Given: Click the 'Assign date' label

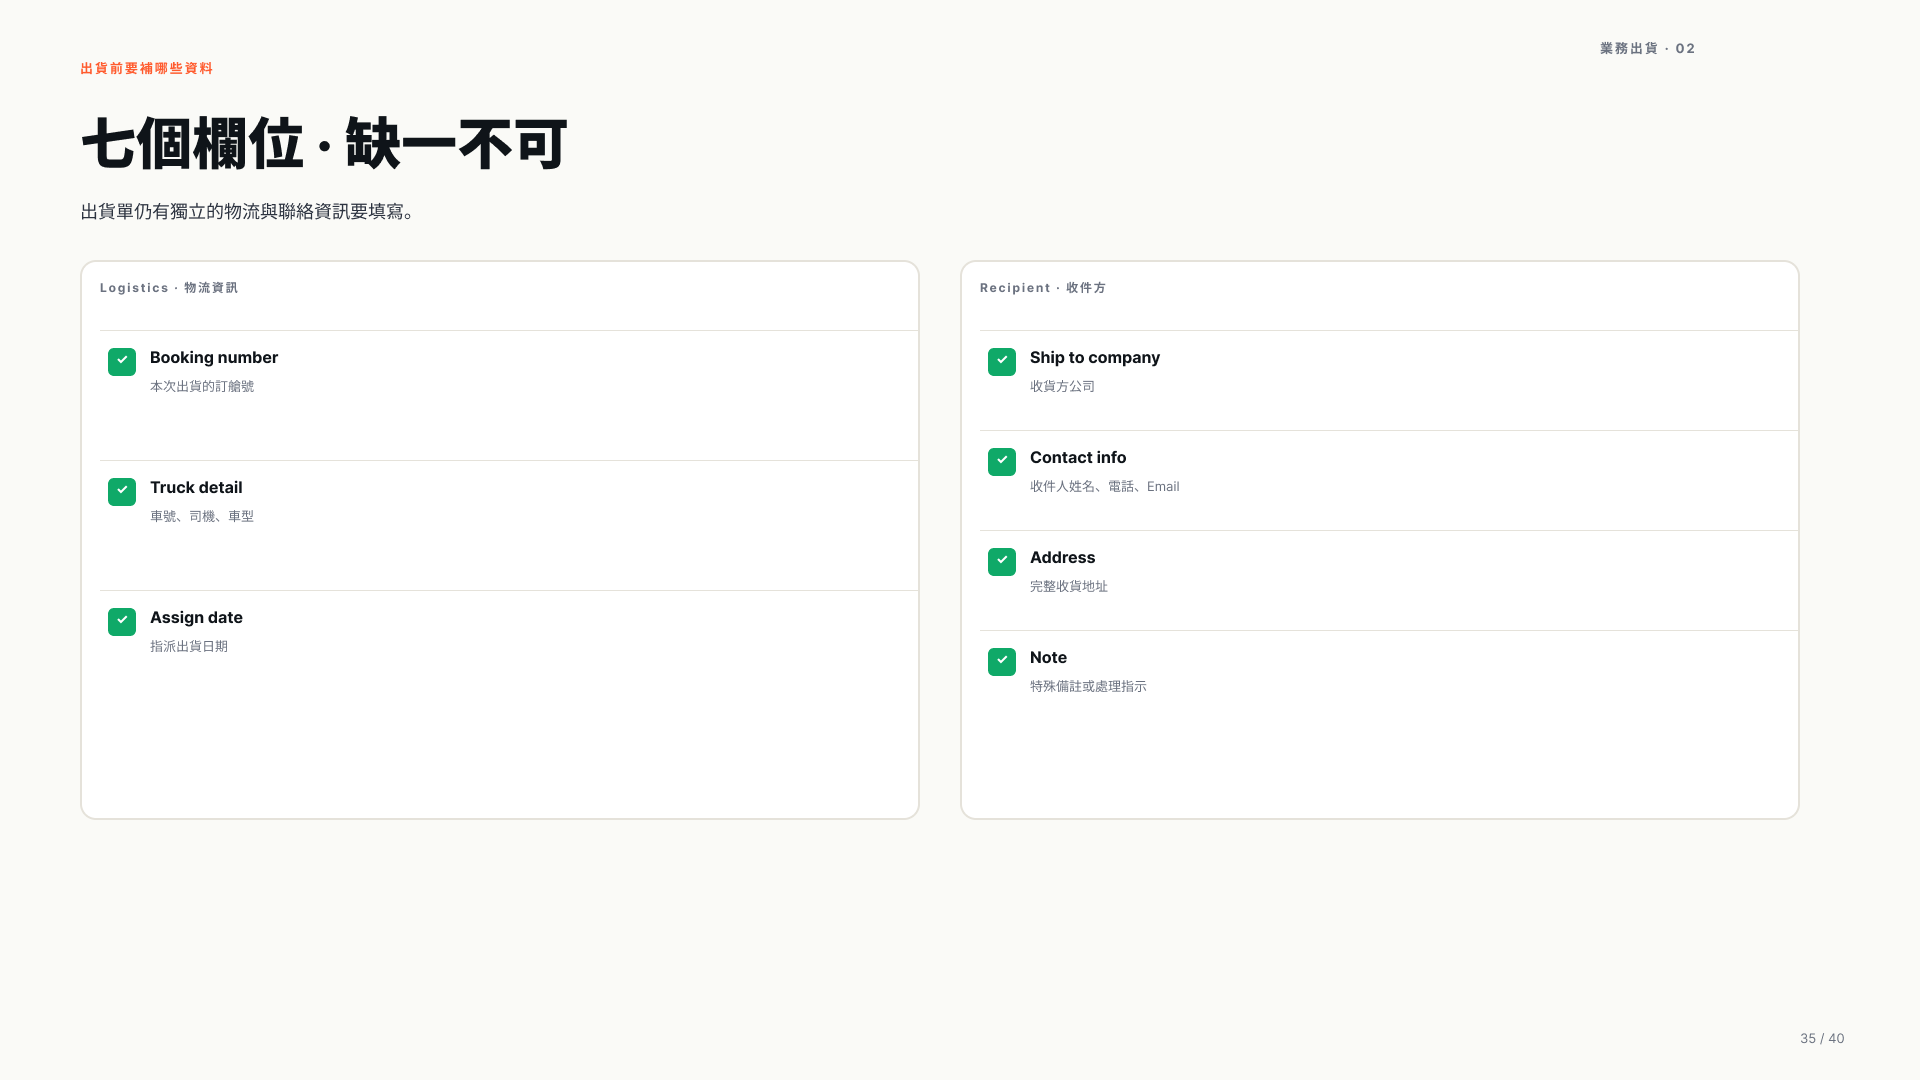Looking at the screenshot, I should (x=196, y=618).
